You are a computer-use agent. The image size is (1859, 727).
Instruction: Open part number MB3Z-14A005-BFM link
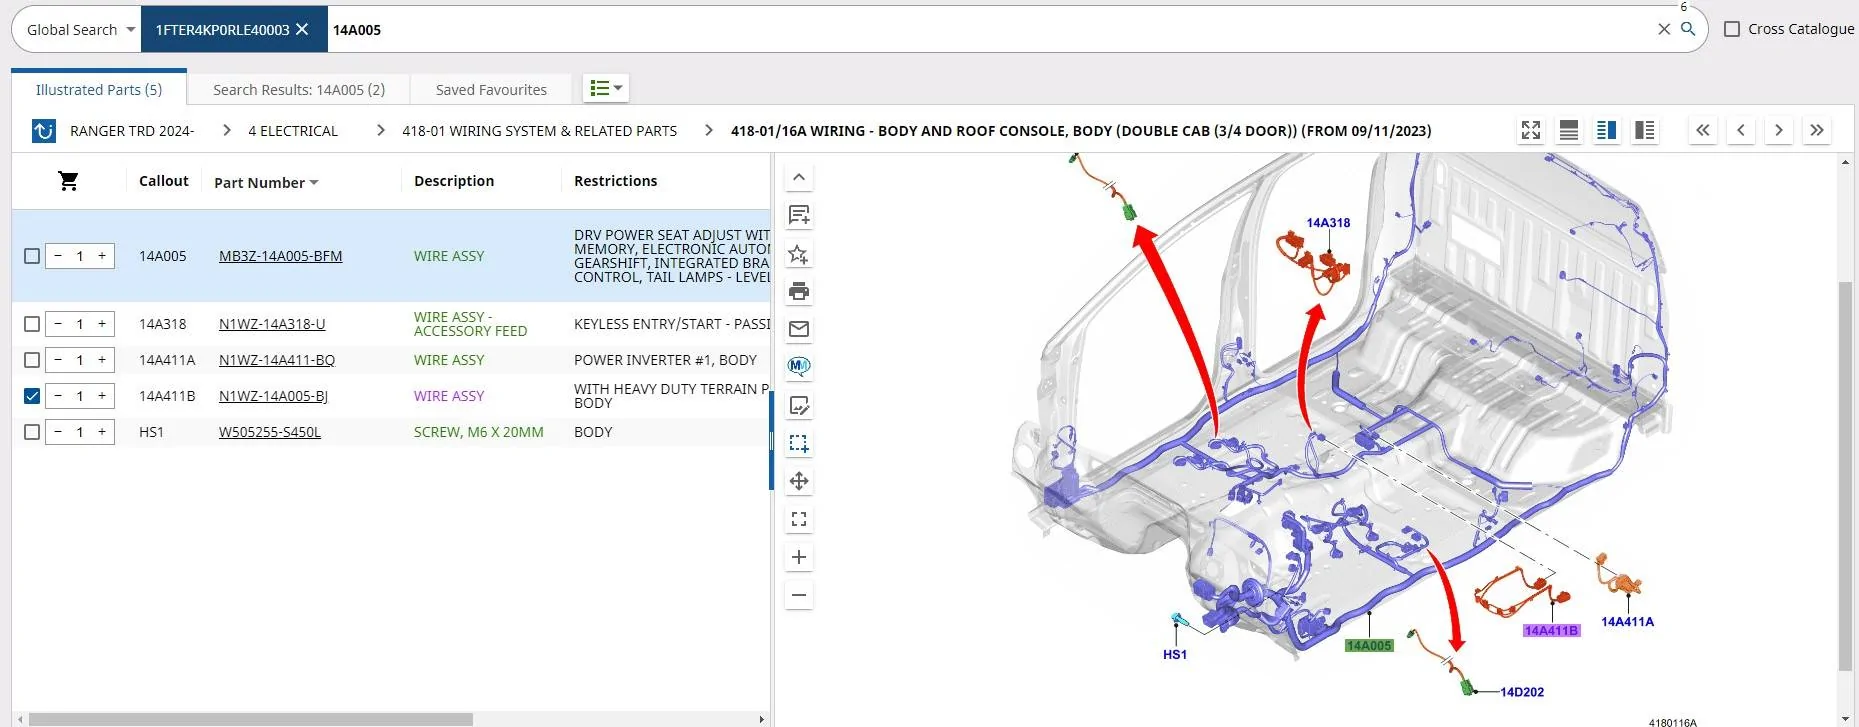point(280,256)
